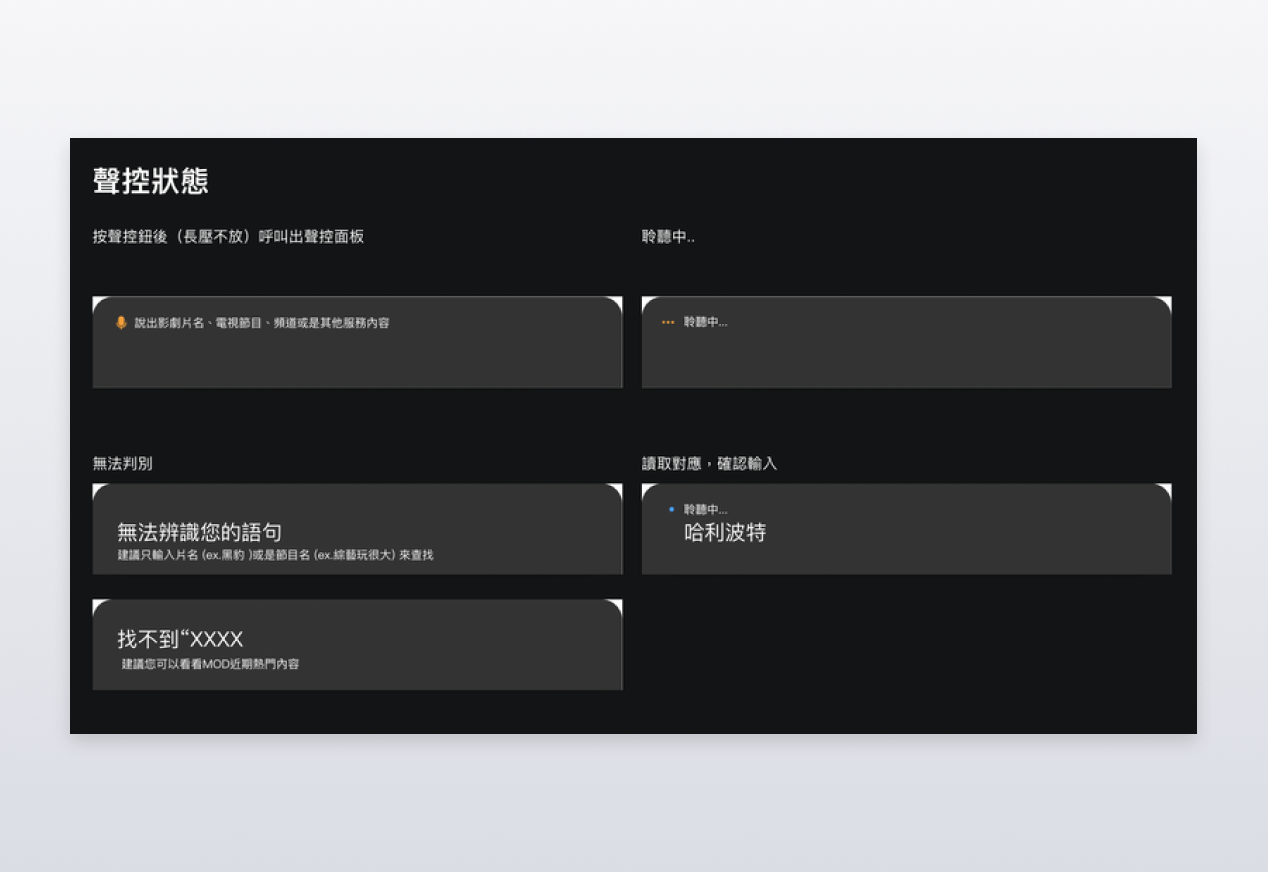Click the 找不到“XXXX heading
1268x872 pixels.
pos(180,640)
